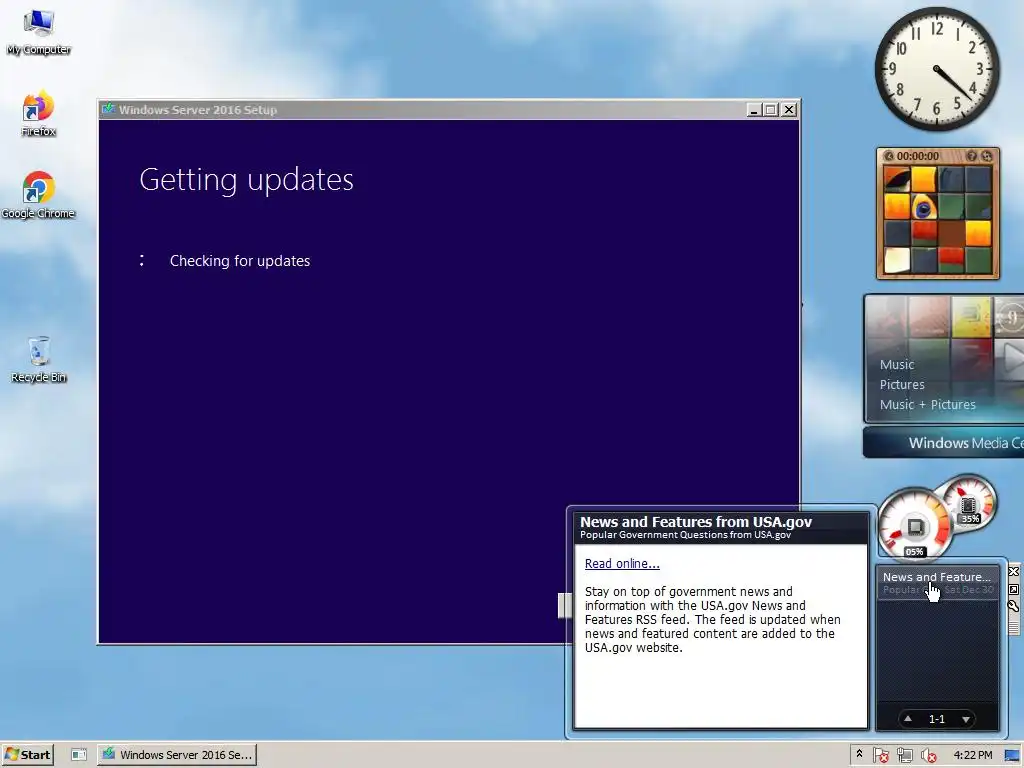This screenshot has width=1024, height=768.
Task: Close the Windows Server 2016 Setup window
Action: [789, 110]
